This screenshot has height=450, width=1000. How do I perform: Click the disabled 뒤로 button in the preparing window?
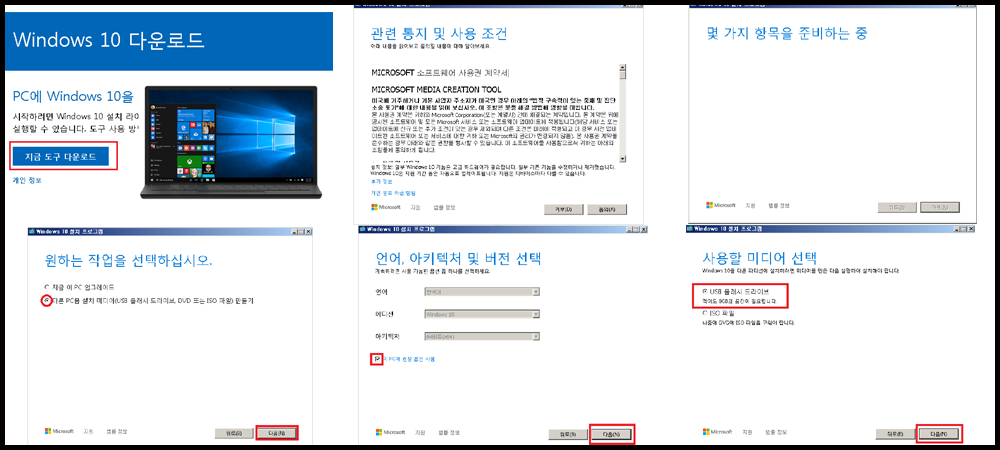pyautogui.click(x=898, y=207)
